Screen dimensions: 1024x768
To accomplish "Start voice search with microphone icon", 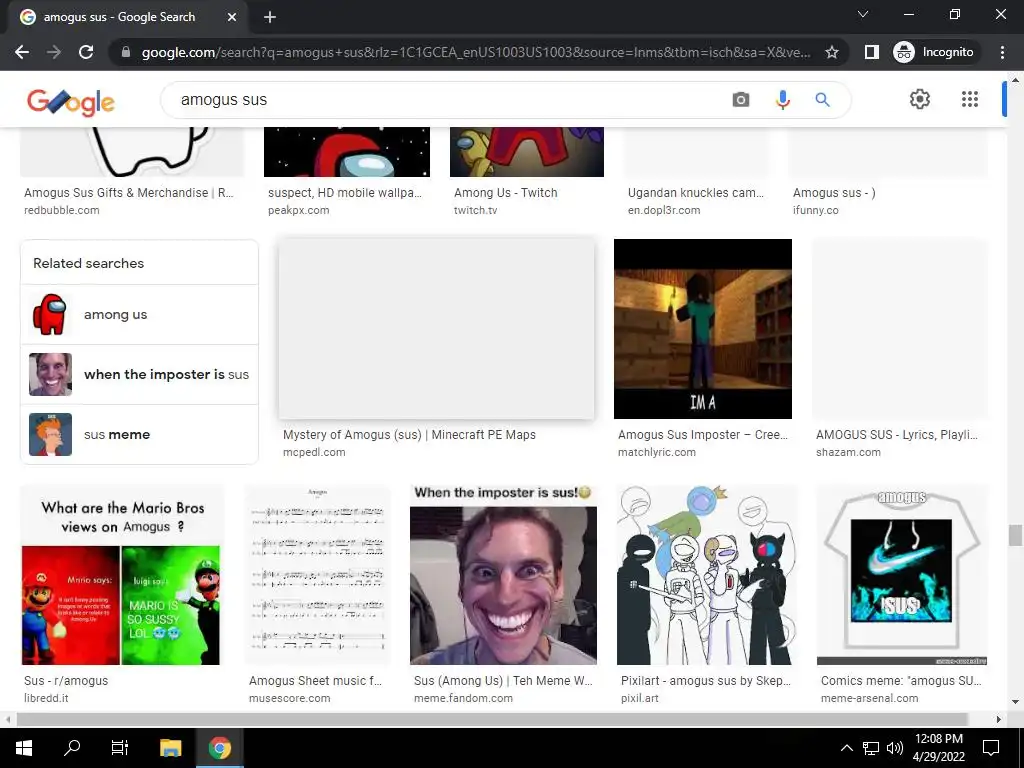I will [x=782, y=99].
